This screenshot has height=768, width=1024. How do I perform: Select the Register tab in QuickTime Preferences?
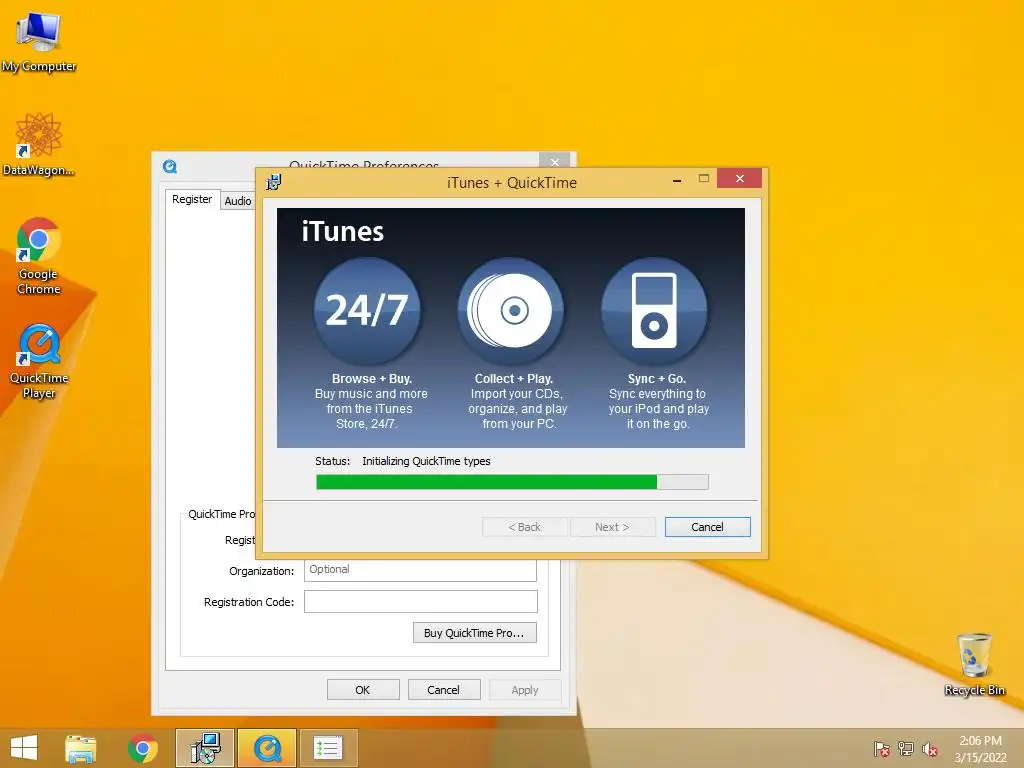(x=192, y=199)
